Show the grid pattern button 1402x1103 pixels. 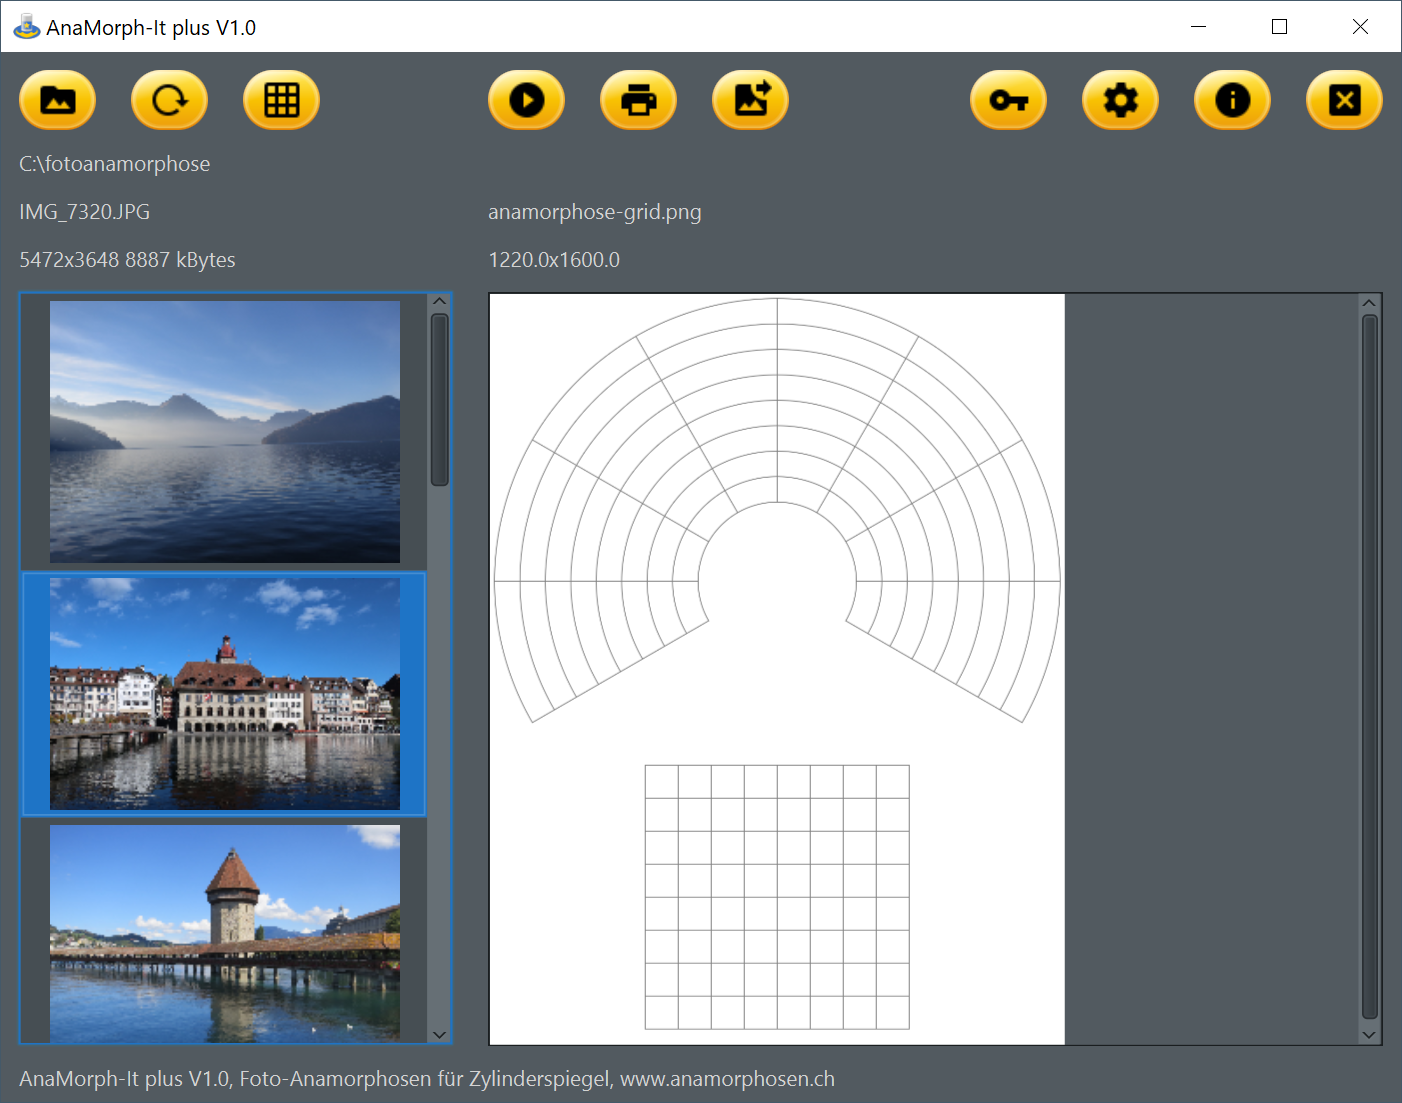tap(282, 100)
